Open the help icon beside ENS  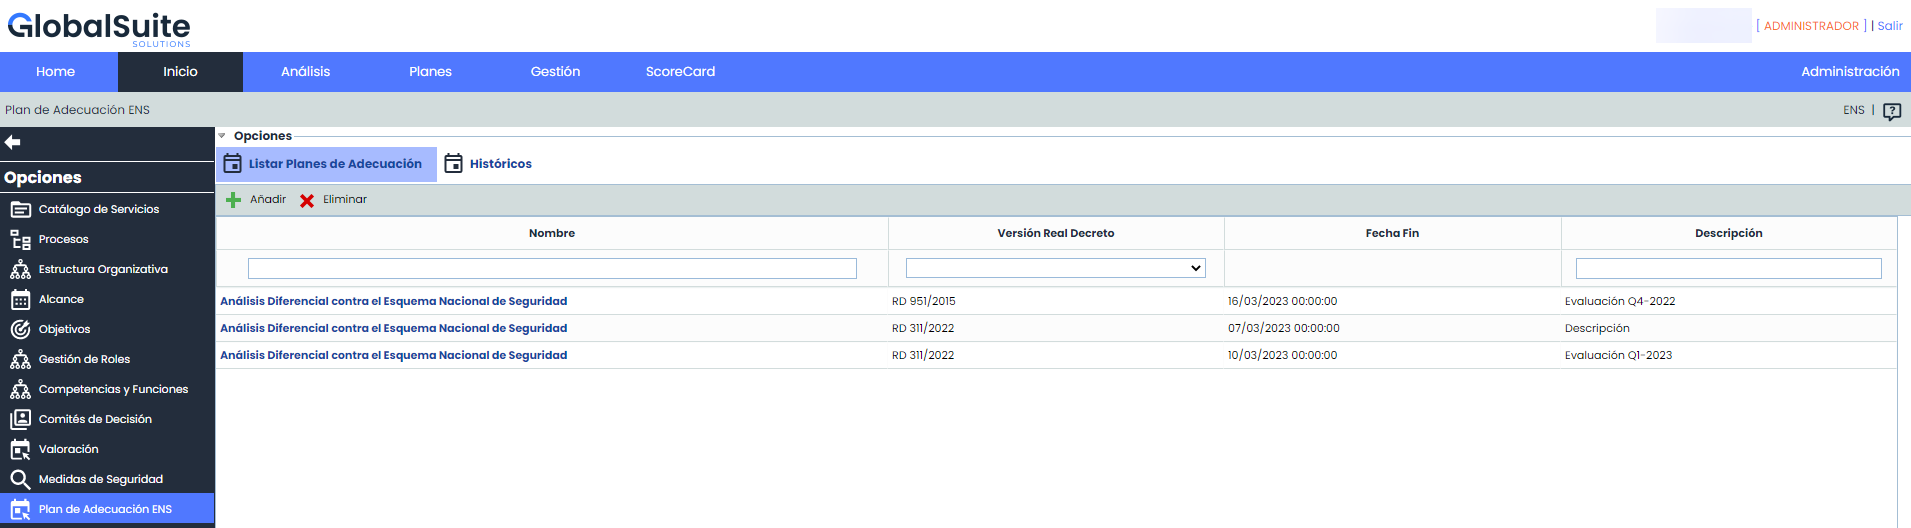click(x=1891, y=111)
